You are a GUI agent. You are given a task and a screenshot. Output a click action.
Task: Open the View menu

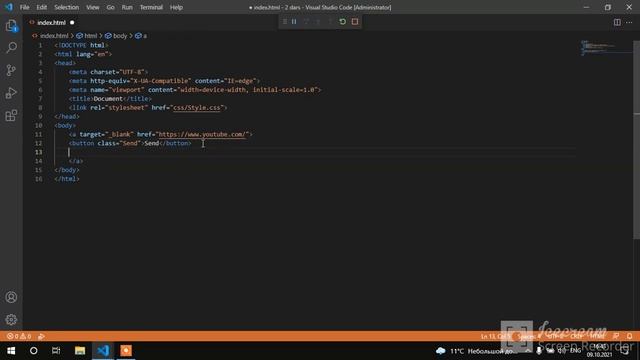pos(93,7)
